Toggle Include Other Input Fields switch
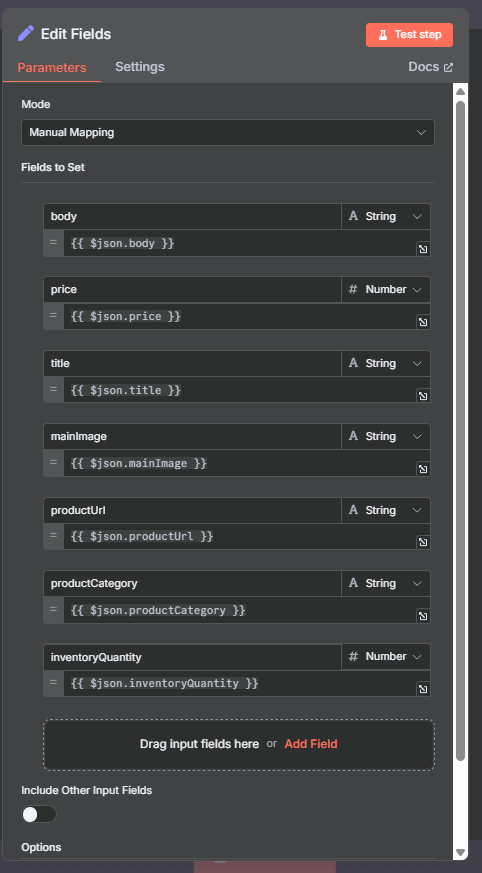This screenshot has width=482, height=873. [x=39, y=814]
